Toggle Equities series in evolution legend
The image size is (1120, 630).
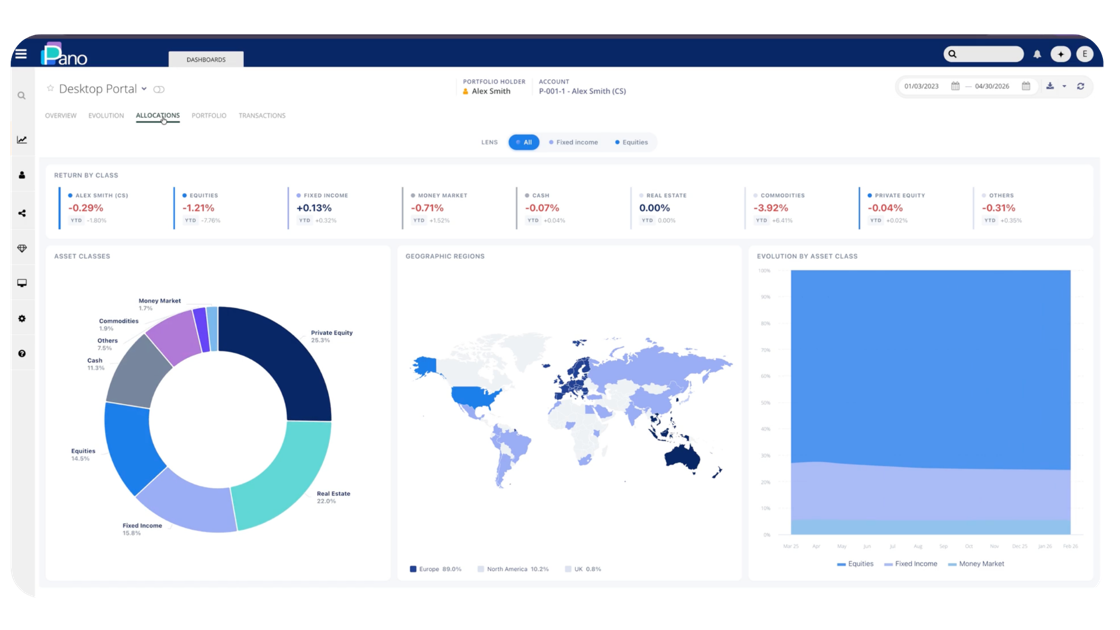(x=855, y=564)
